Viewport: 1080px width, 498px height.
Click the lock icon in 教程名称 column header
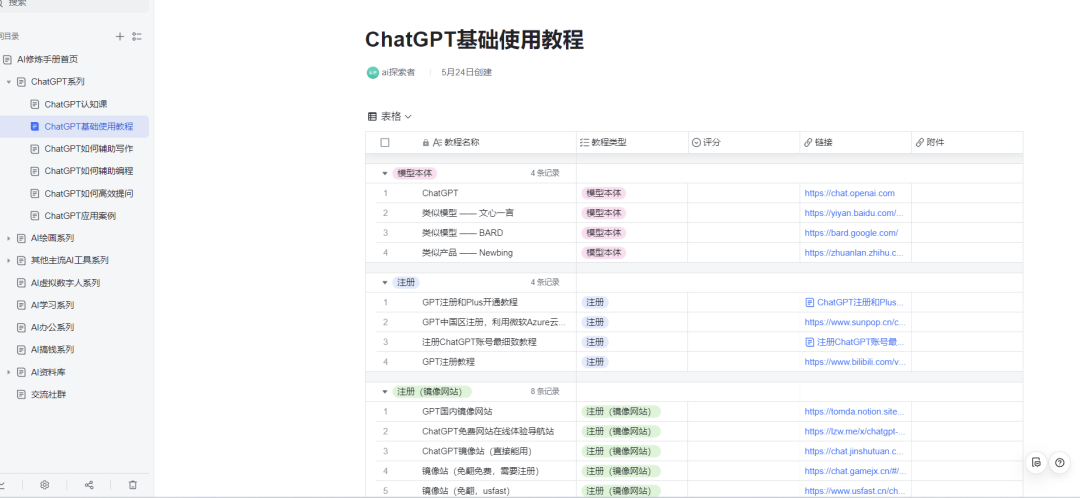point(425,143)
